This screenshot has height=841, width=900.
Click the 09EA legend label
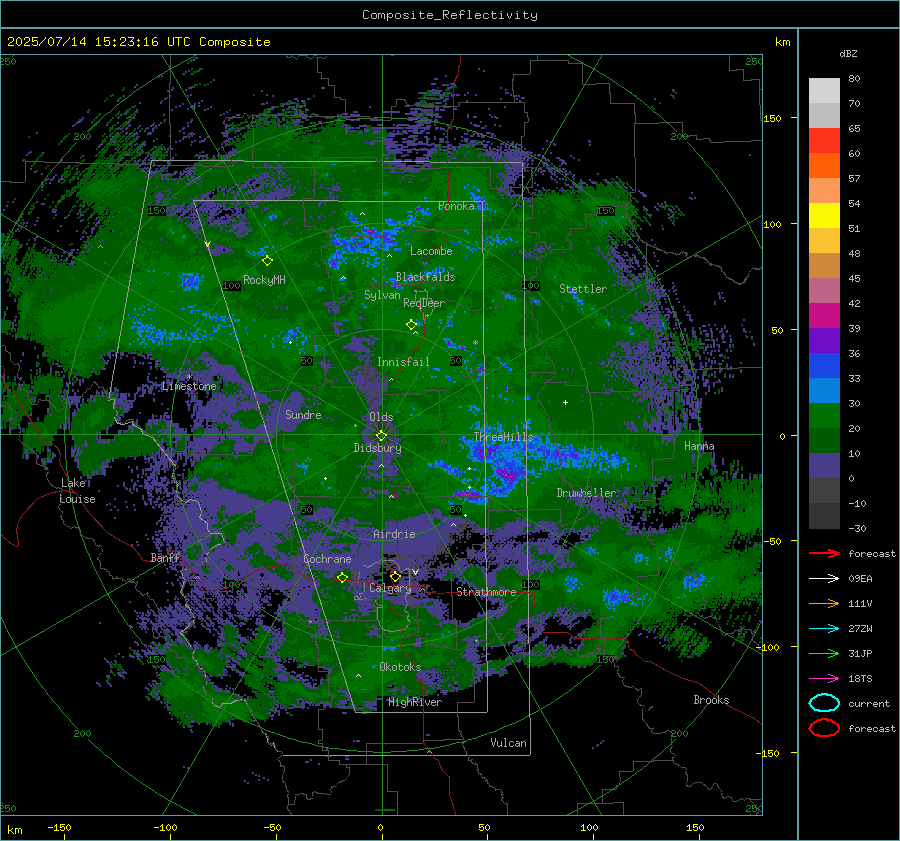point(860,579)
